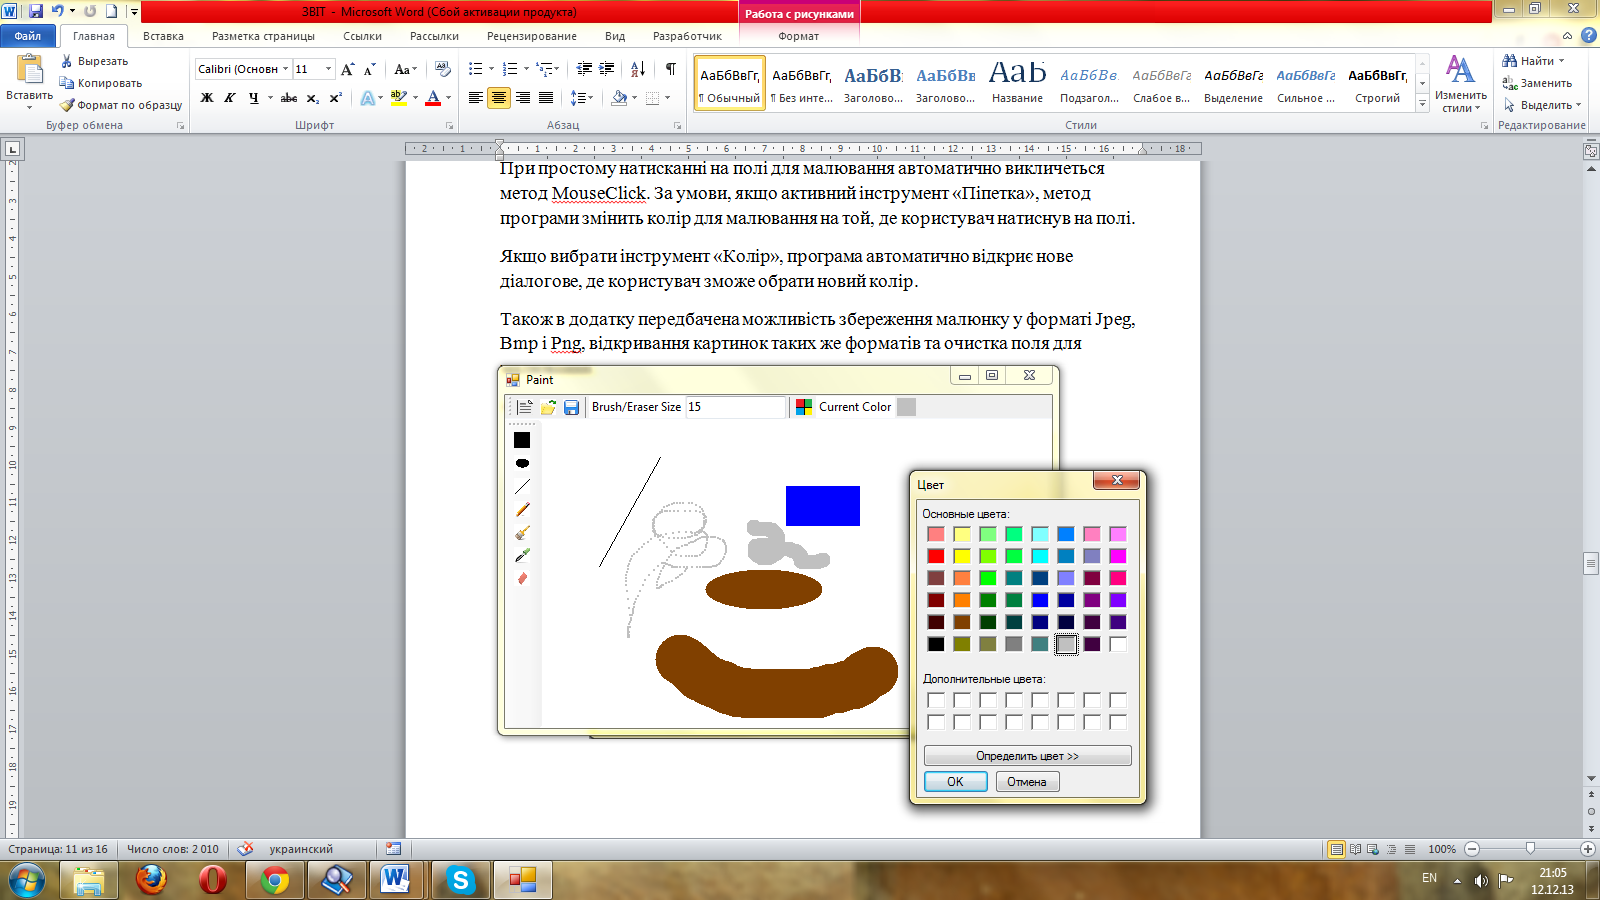The image size is (1600, 900).
Task: Align text to the left
Action: (x=476, y=98)
